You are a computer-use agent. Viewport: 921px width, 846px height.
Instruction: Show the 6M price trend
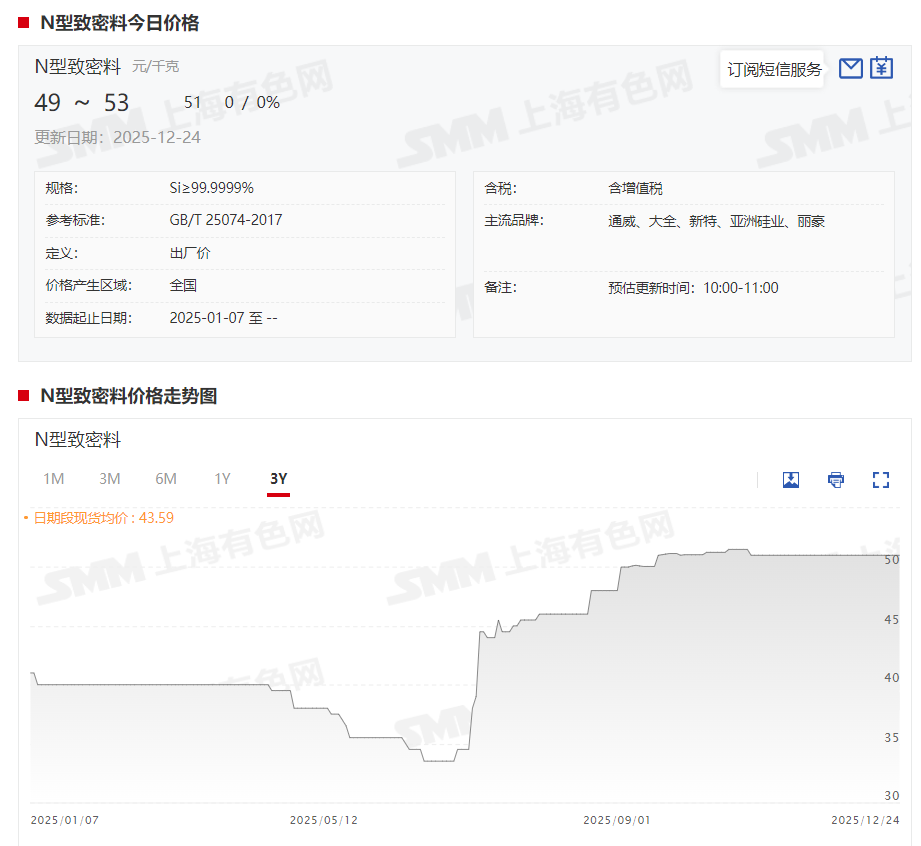[166, 479]
